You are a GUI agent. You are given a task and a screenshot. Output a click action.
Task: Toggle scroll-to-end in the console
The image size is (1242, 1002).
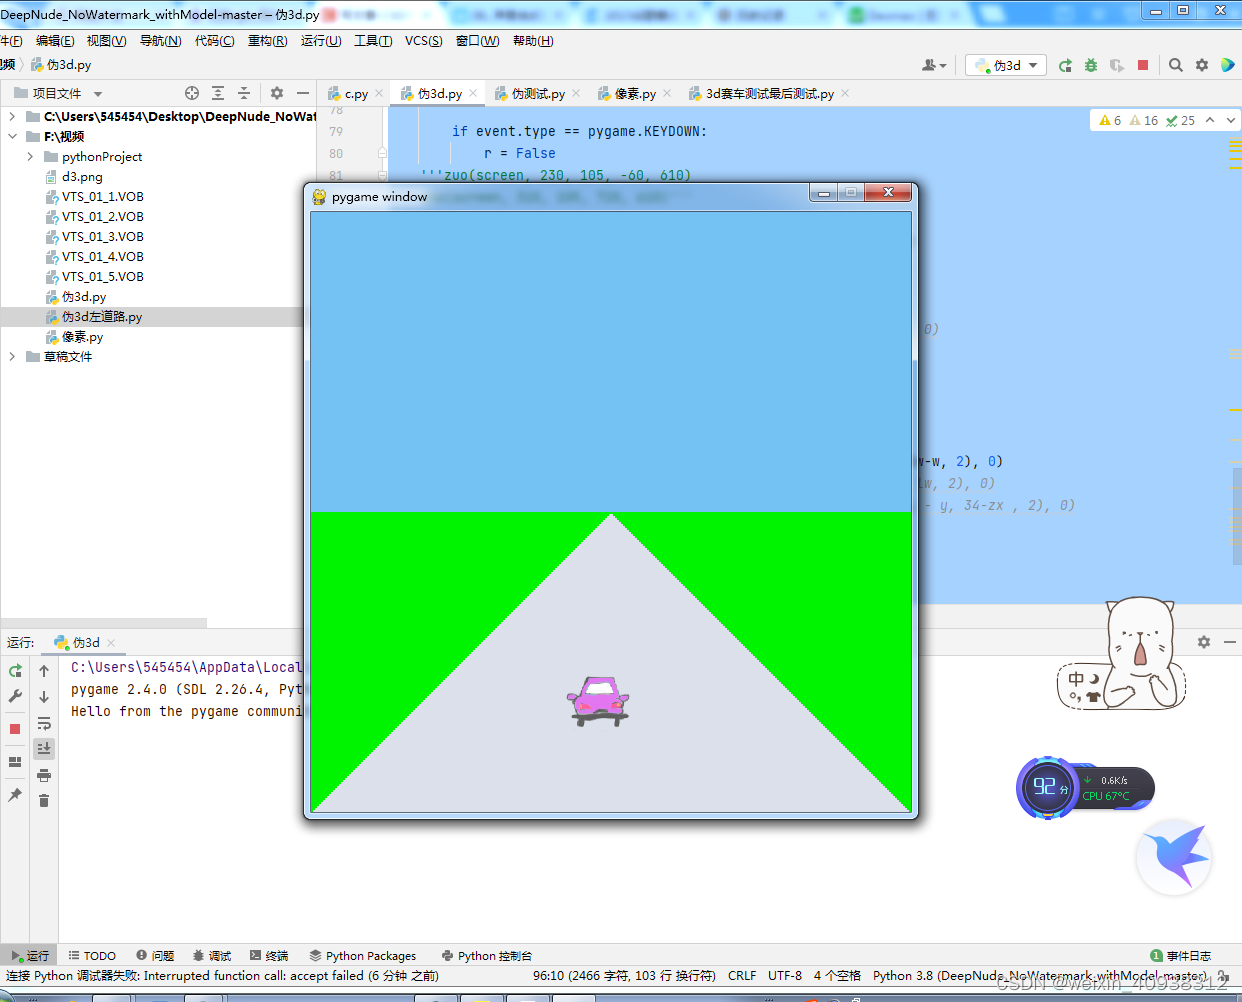coord(44,748)
